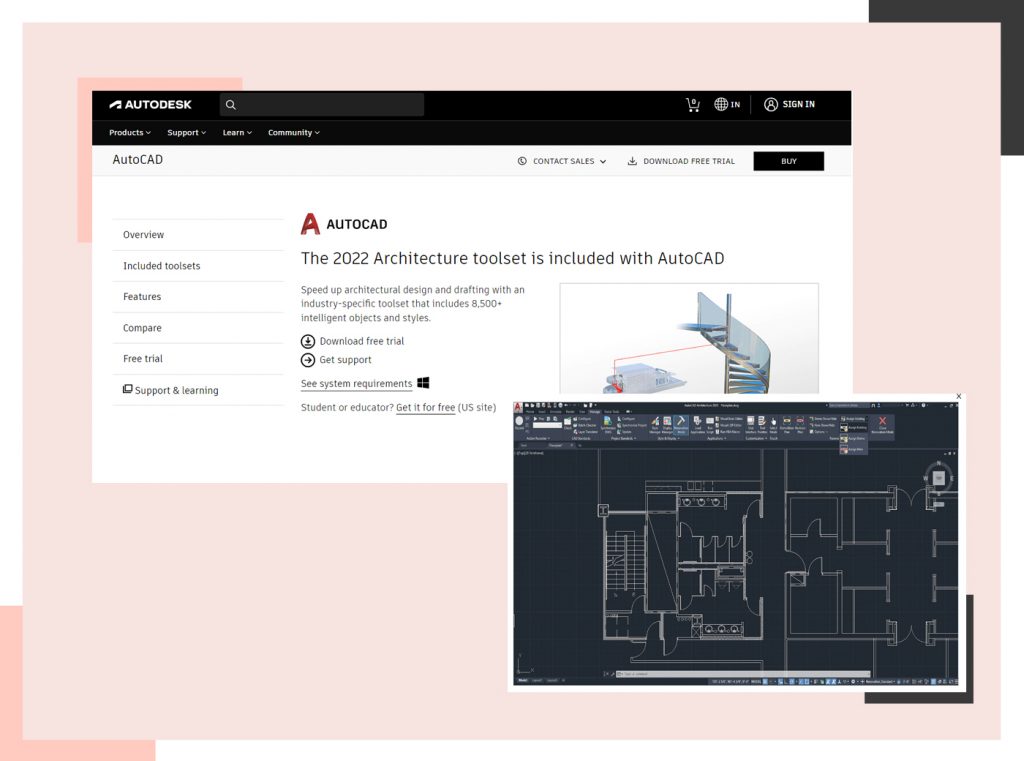Click the hand Select Mode ribbon icon
The width and height of the screenshot is (1024, 761).
pyautogui.click(x=773, y=421)
